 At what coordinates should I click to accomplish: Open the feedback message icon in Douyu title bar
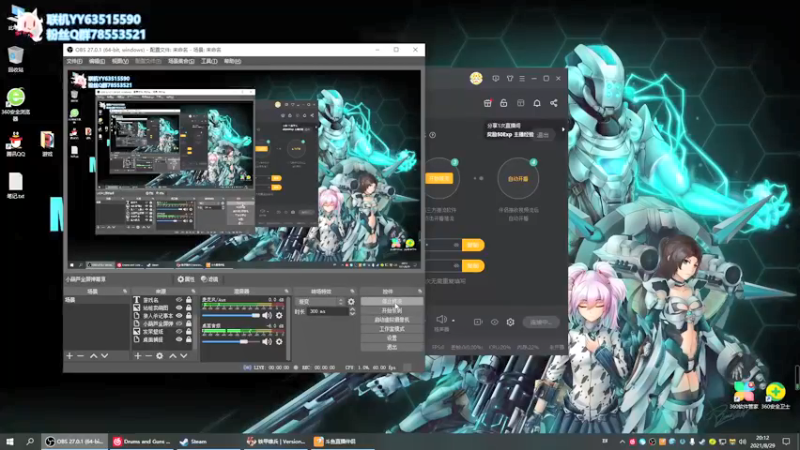tap(495, 79)
